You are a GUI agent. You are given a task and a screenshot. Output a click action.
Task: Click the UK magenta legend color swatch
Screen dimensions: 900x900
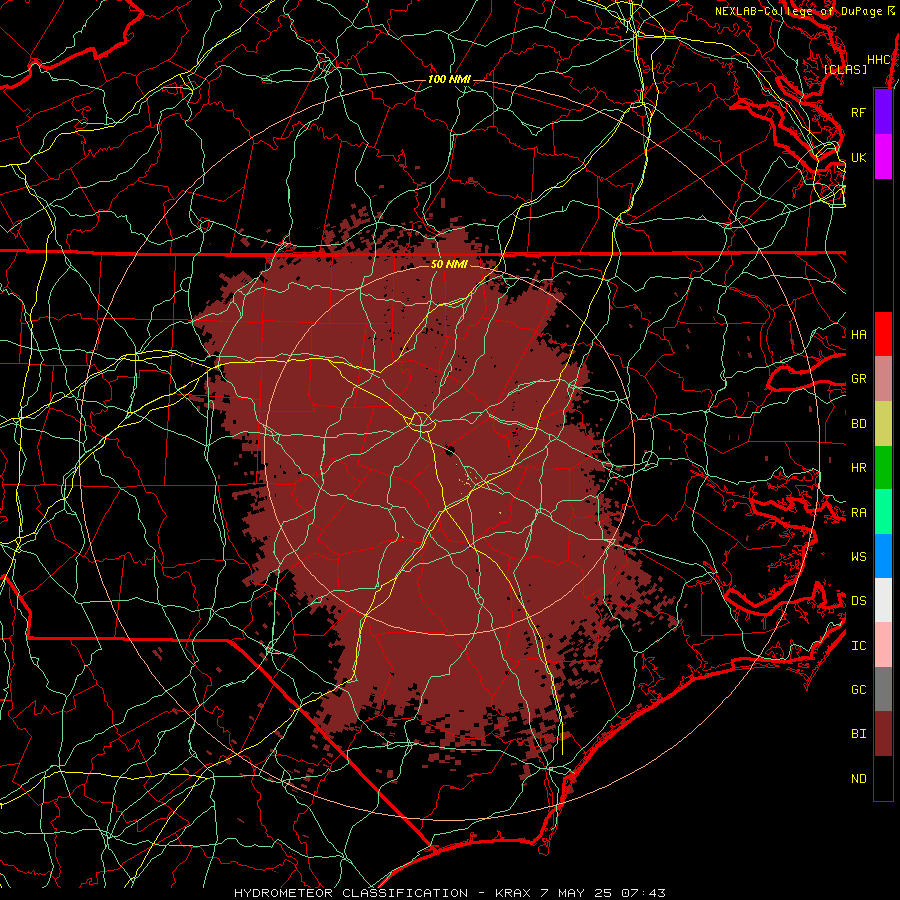[883, 157]
